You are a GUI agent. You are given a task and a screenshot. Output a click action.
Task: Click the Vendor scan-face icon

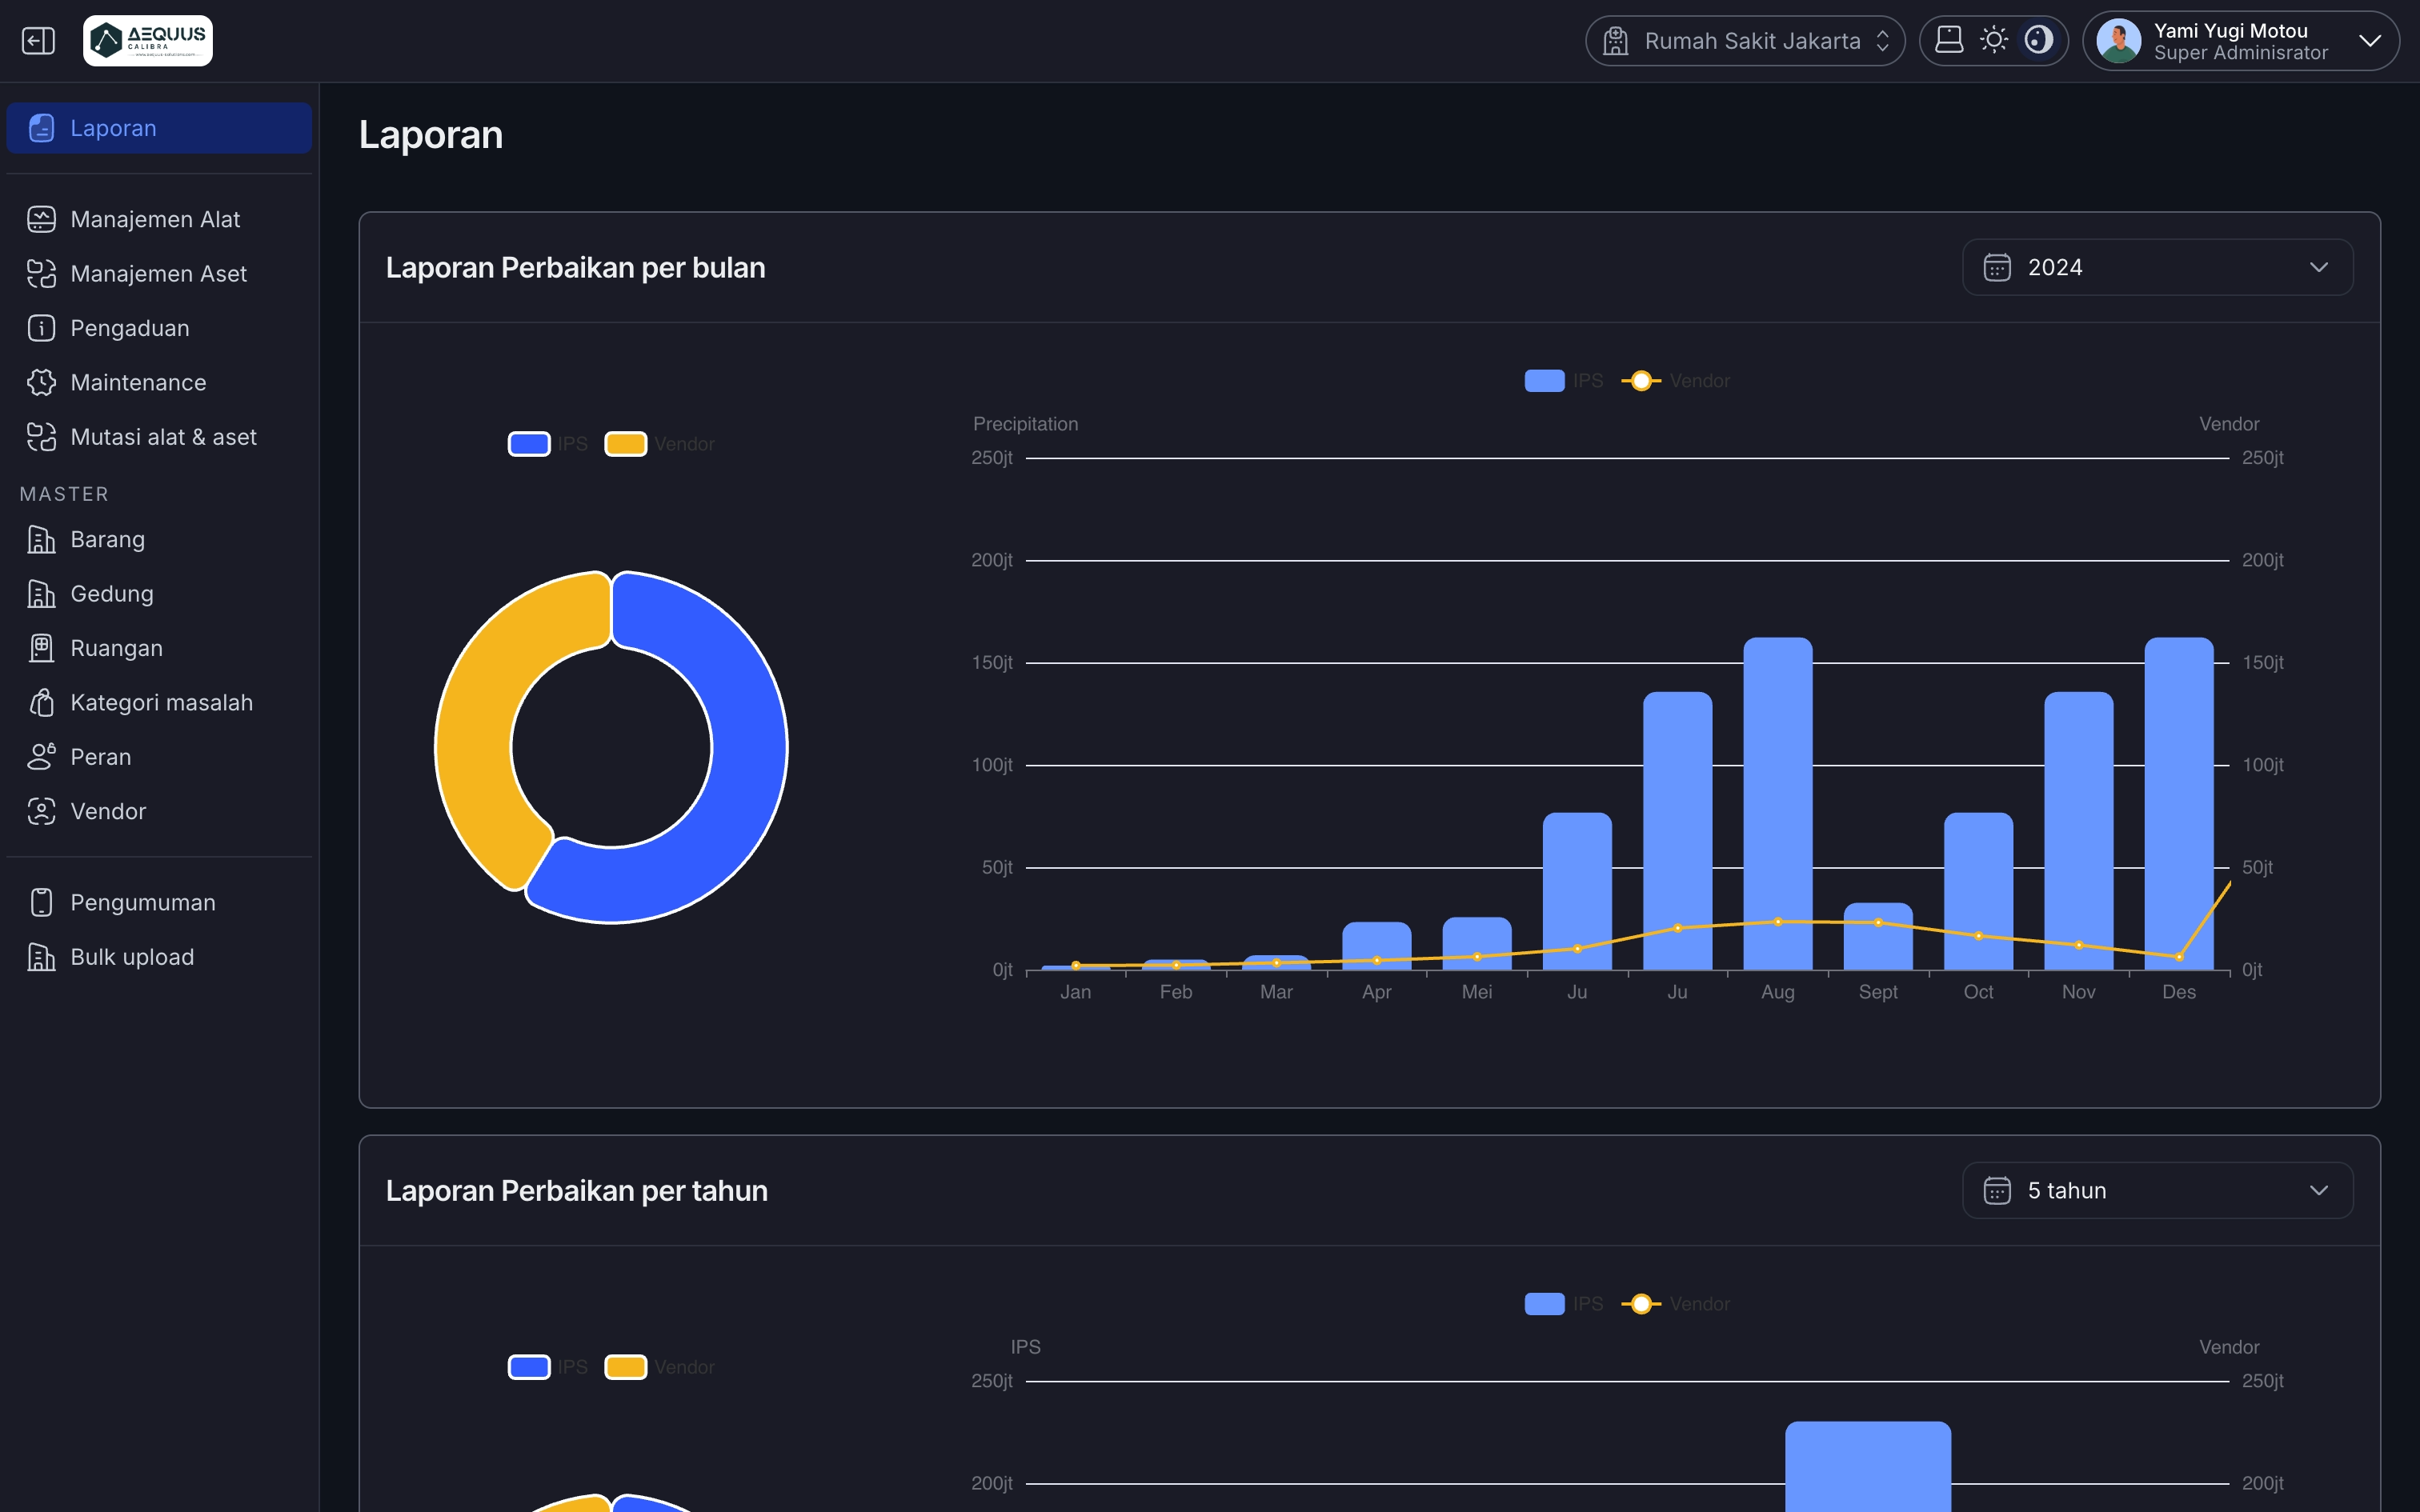(x=41, y=811)
